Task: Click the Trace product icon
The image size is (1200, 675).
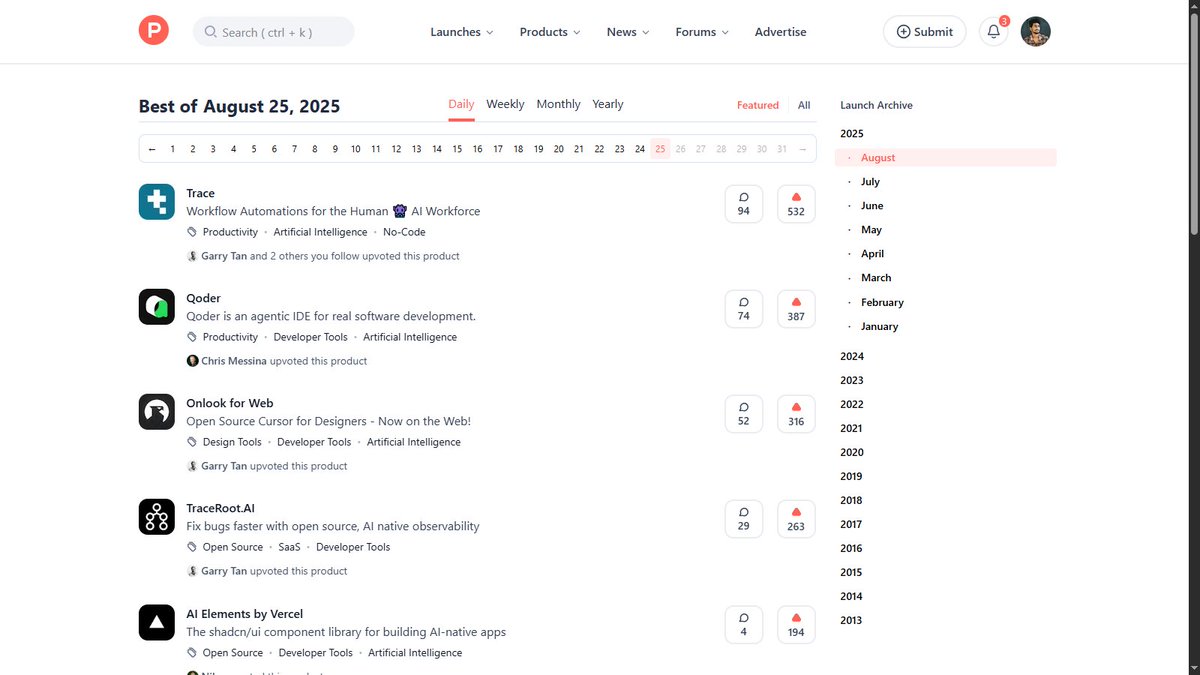Action: 156,202
